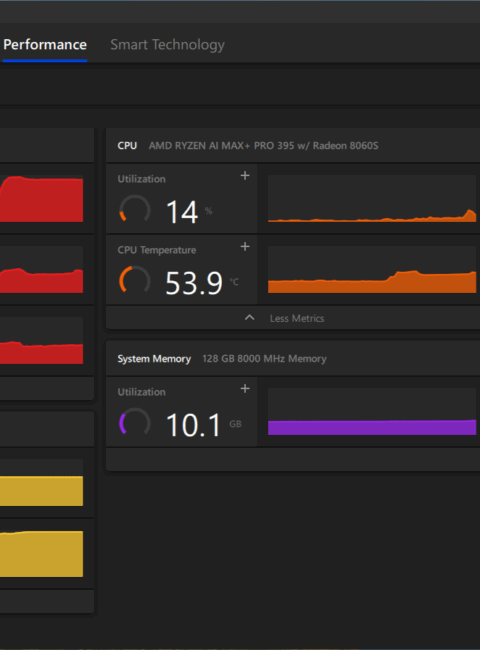Click the System Memory heading
Image resolution: width=480 pixels, height=650 pixels.
point(154,359)
